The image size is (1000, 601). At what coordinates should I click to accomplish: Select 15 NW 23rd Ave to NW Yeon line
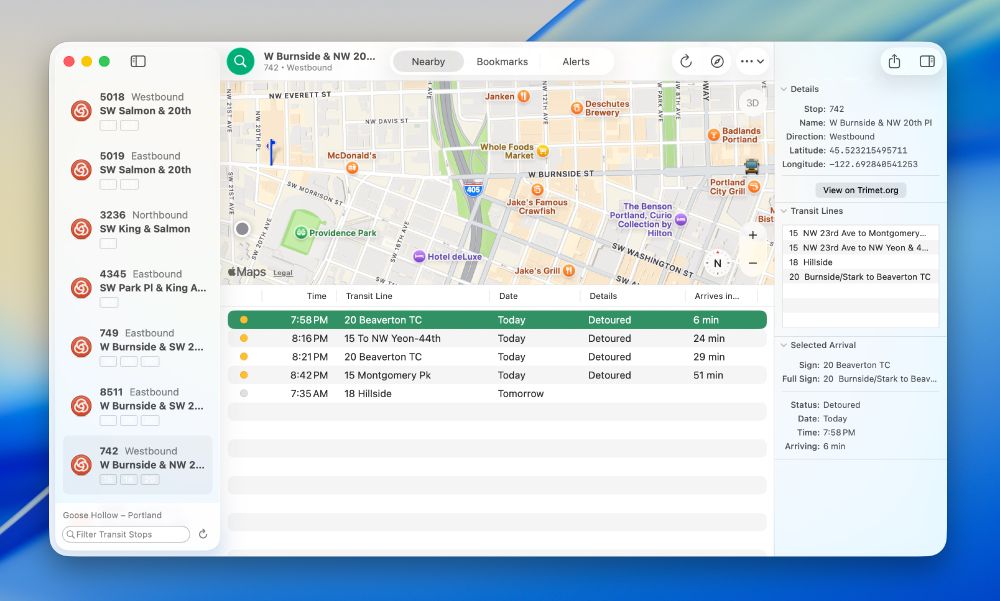coord(860,248)
